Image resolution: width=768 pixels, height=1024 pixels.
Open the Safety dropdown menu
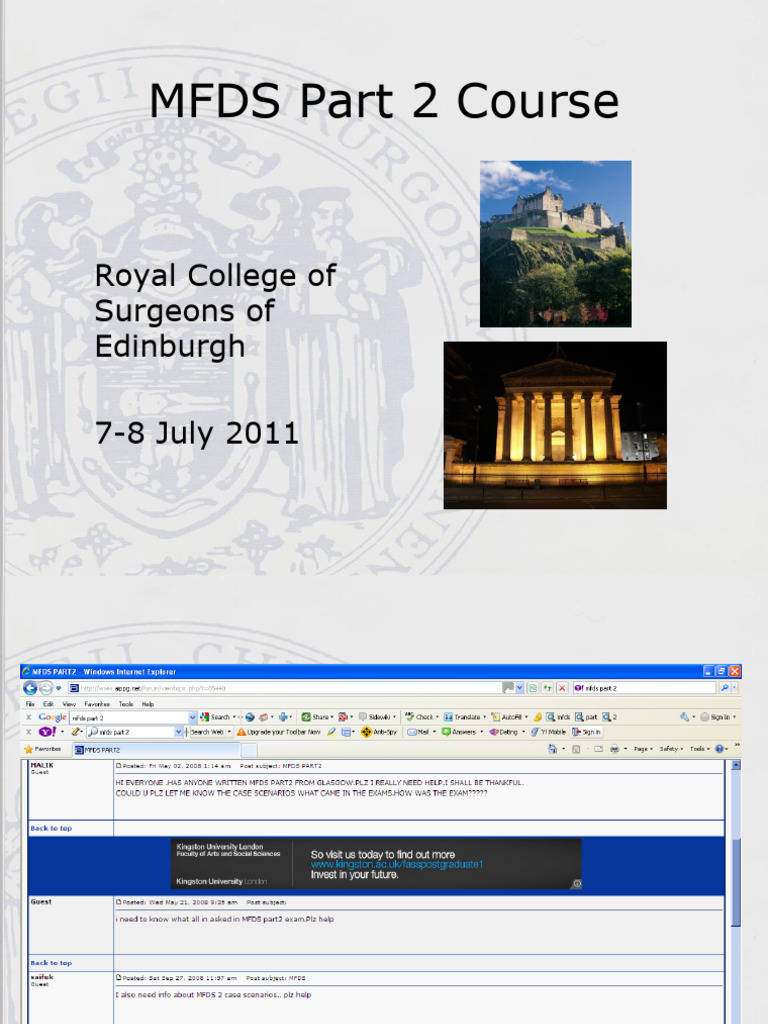pyautogui.click(x=672, y=749)
